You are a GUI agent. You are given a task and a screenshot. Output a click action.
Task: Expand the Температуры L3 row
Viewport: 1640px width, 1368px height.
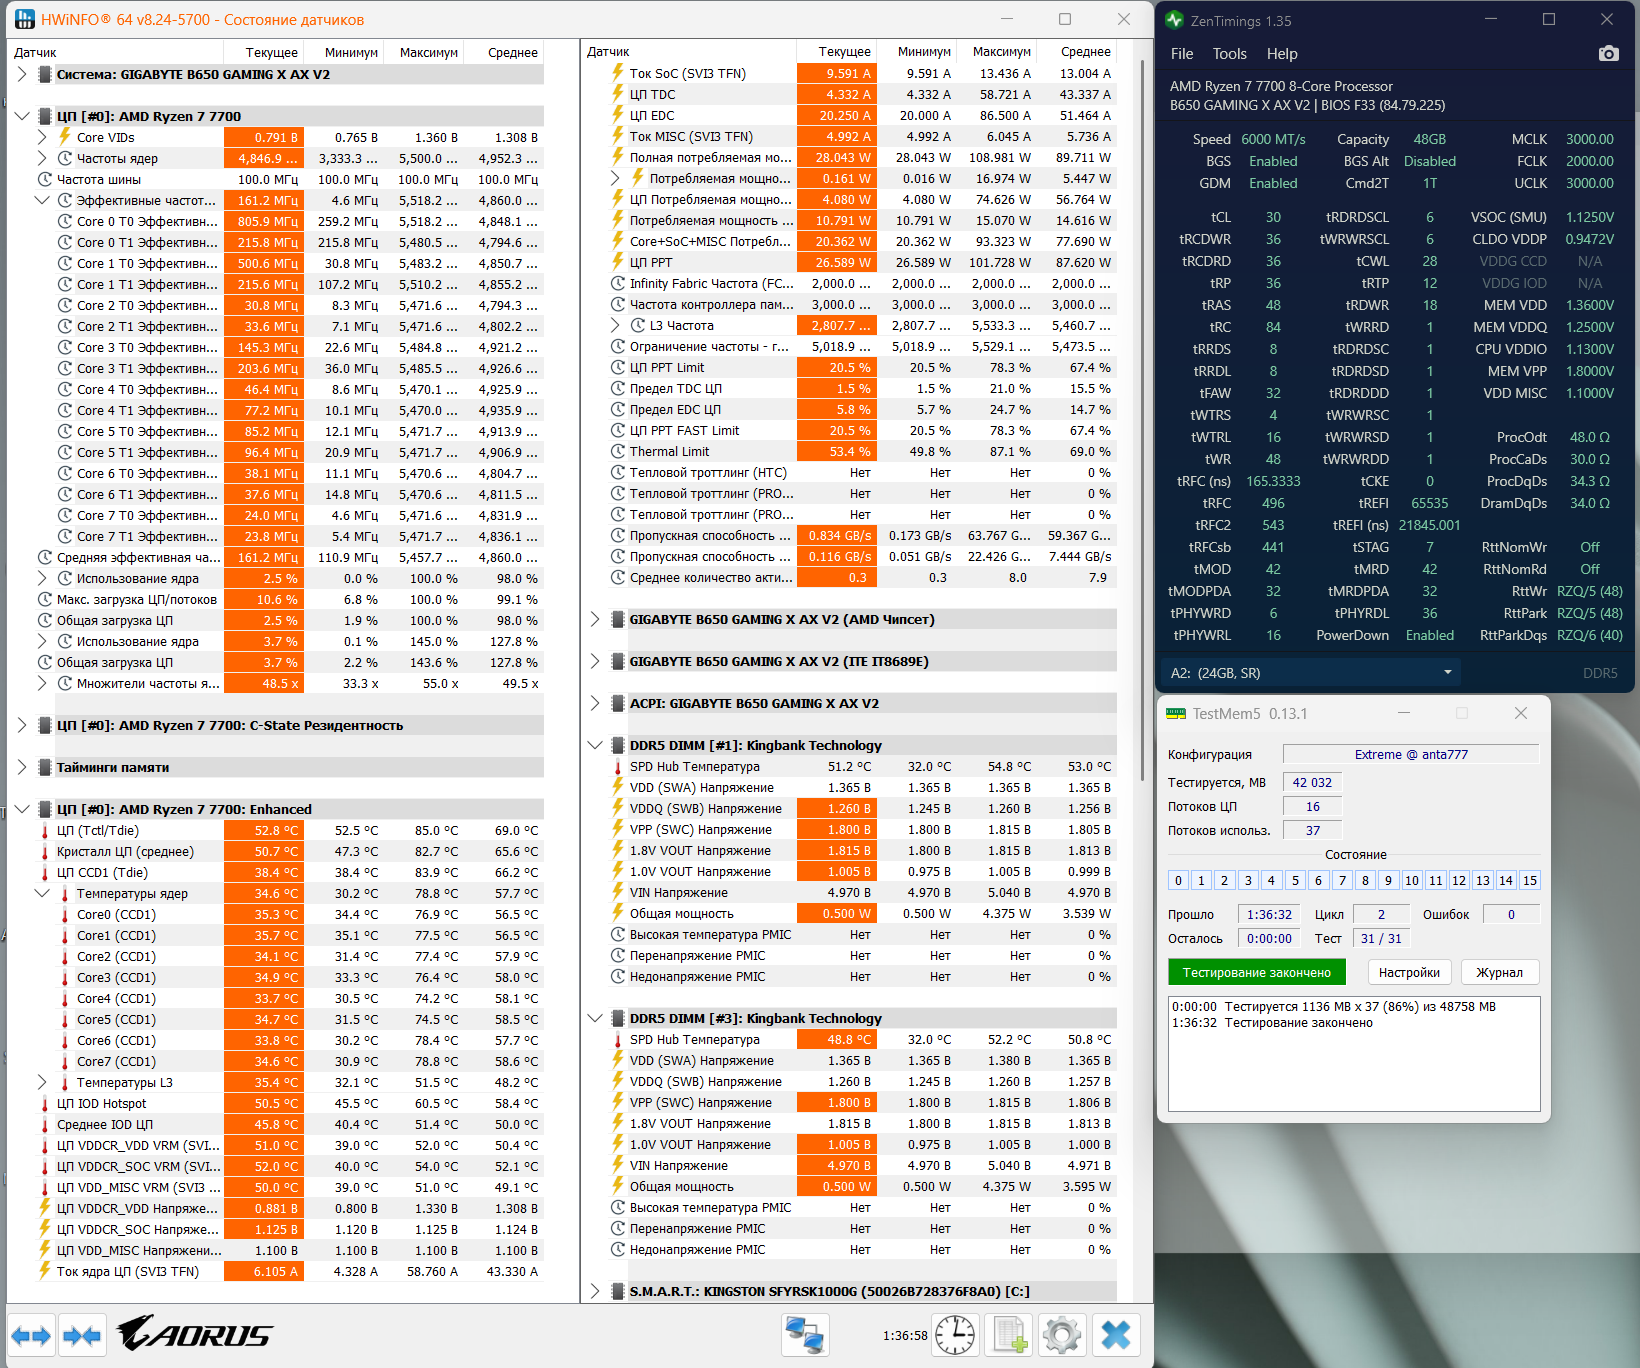click(x=42, y=1082)
